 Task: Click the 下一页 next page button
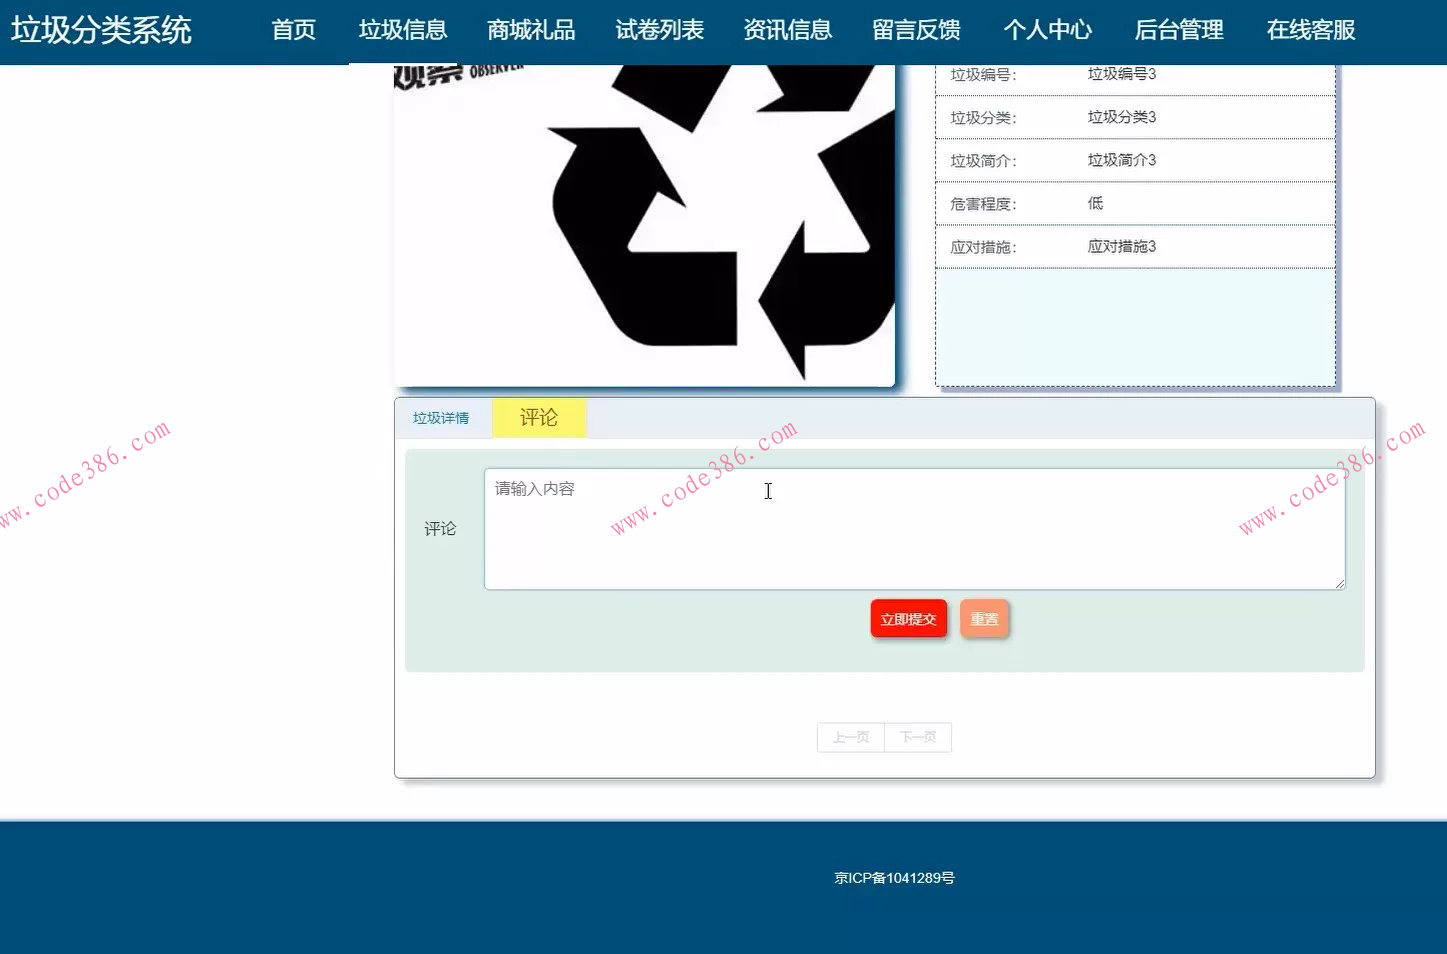click(x=918, y=737)
